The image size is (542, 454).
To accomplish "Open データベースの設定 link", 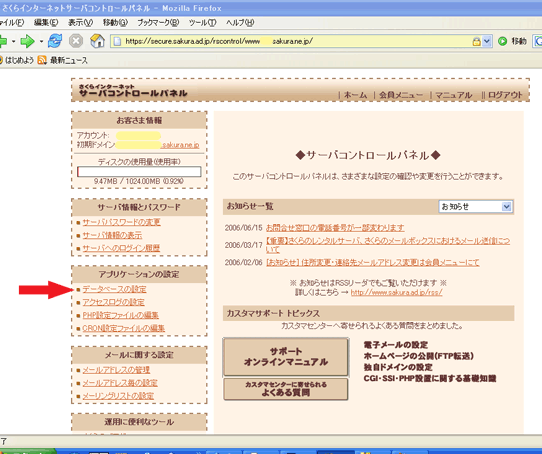I will tap(114, 289).
